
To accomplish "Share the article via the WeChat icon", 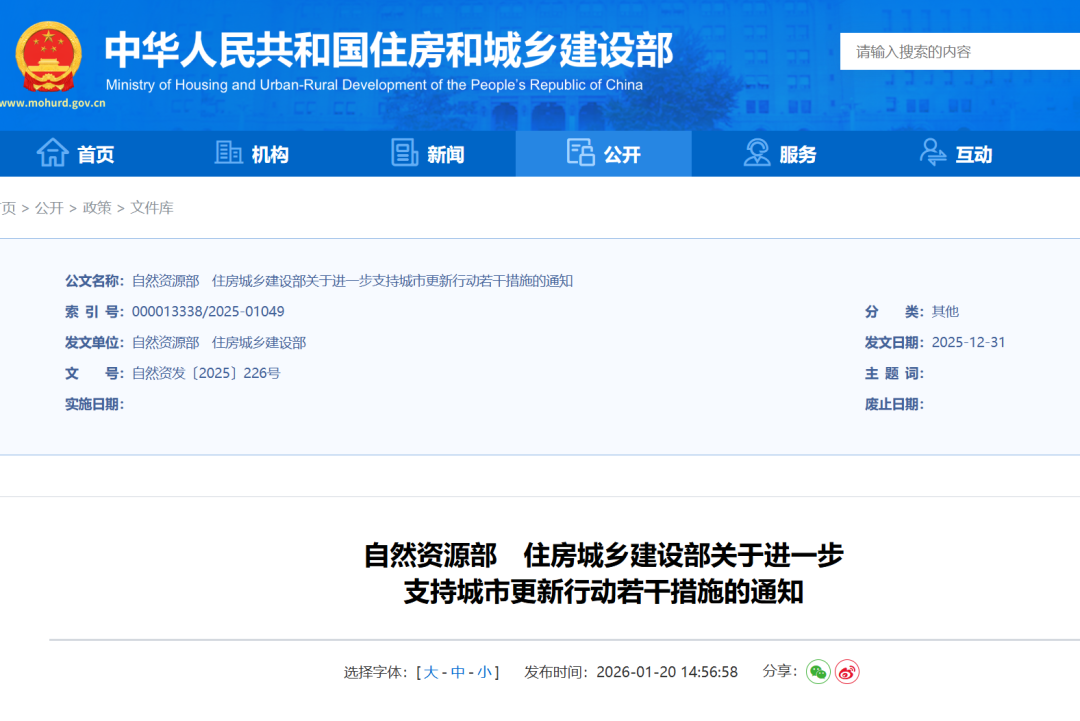I will (820, 673).
